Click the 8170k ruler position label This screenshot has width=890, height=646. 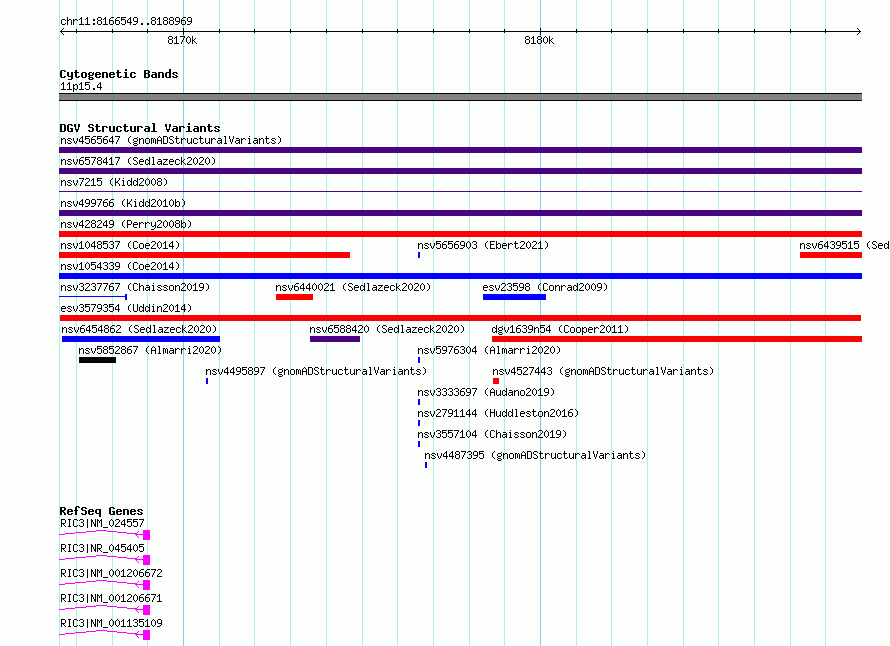[182, 40]
